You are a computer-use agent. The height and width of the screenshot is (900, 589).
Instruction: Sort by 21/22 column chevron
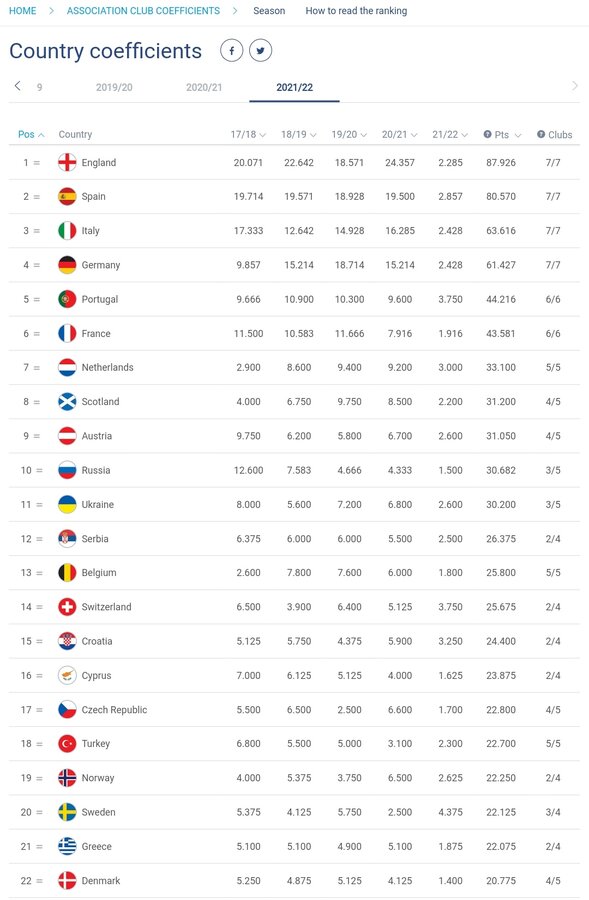[464, 135]
